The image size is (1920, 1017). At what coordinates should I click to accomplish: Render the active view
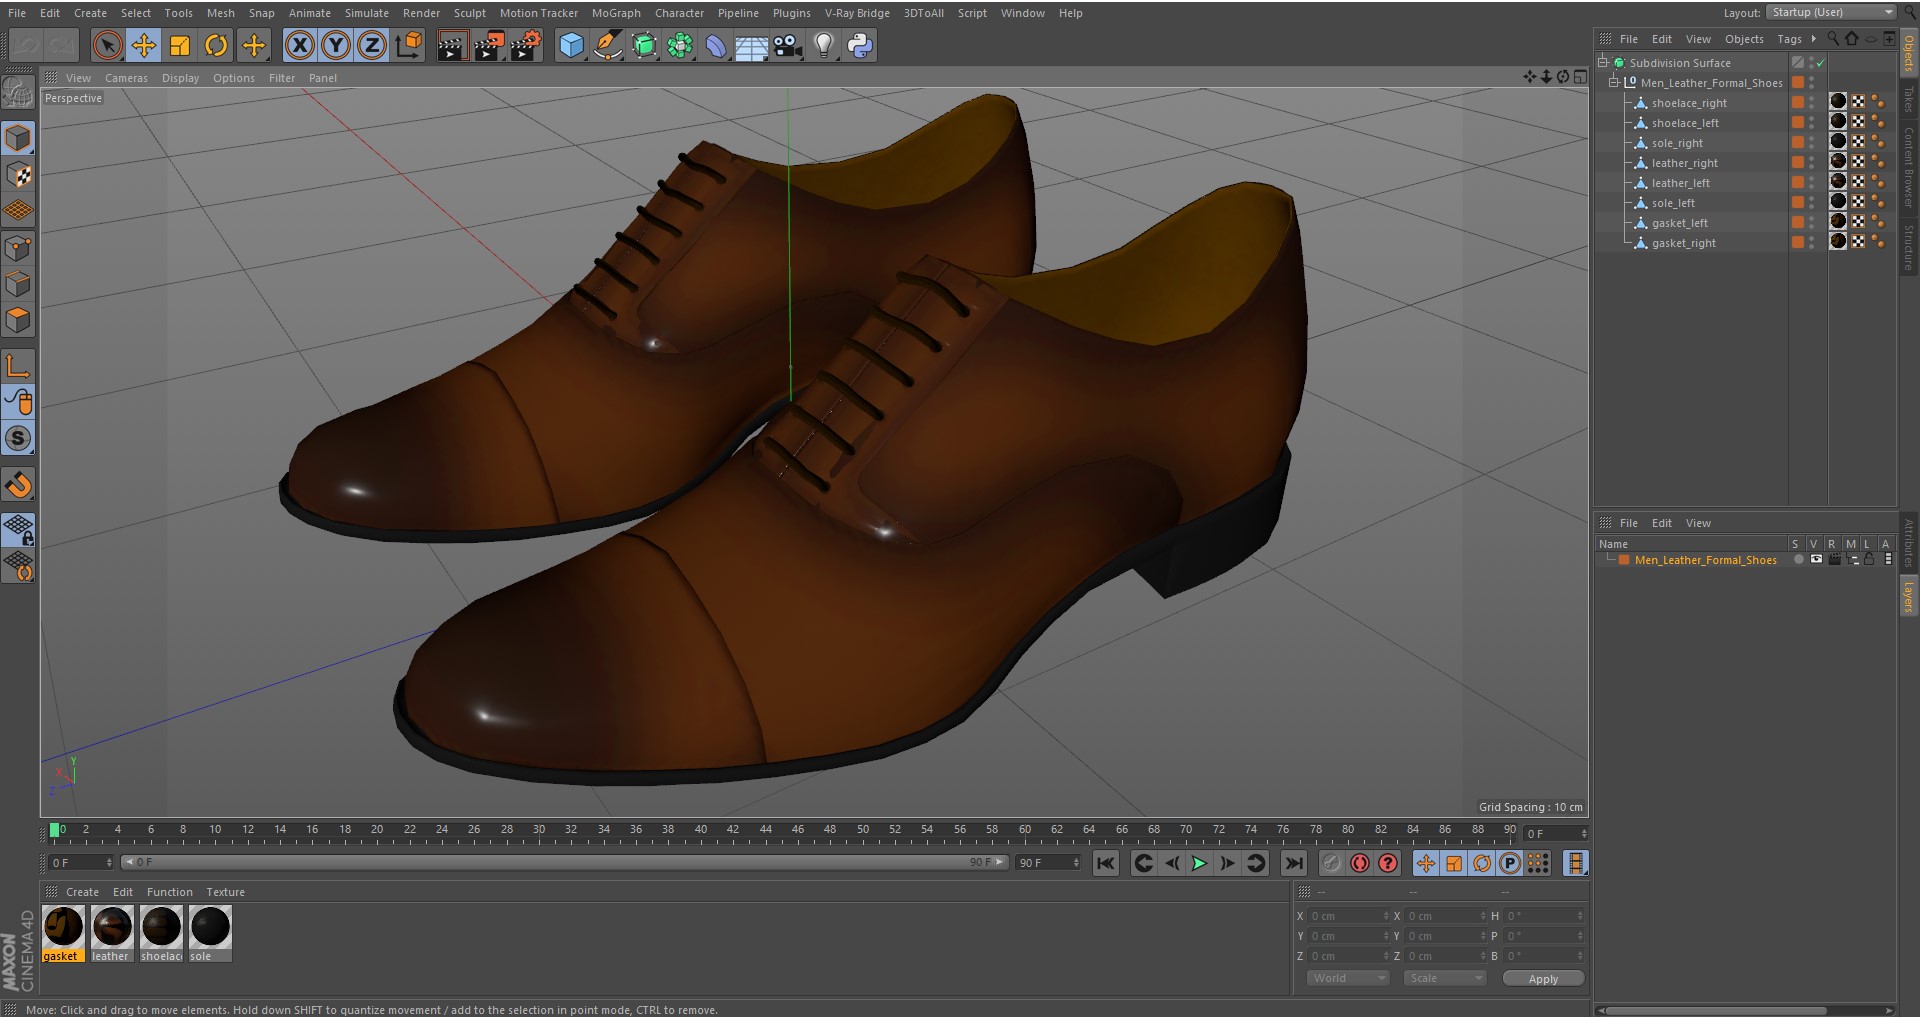(x=452, y=45)
